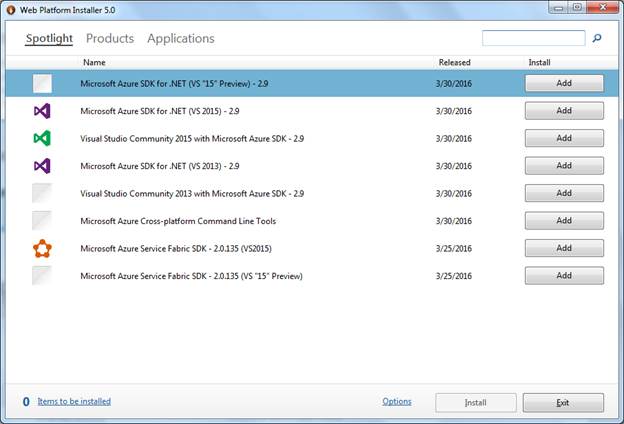The image size is (624, 424).
Task: Sort by the Released column header
Action: pyautogui.click(x=454, y=63)
